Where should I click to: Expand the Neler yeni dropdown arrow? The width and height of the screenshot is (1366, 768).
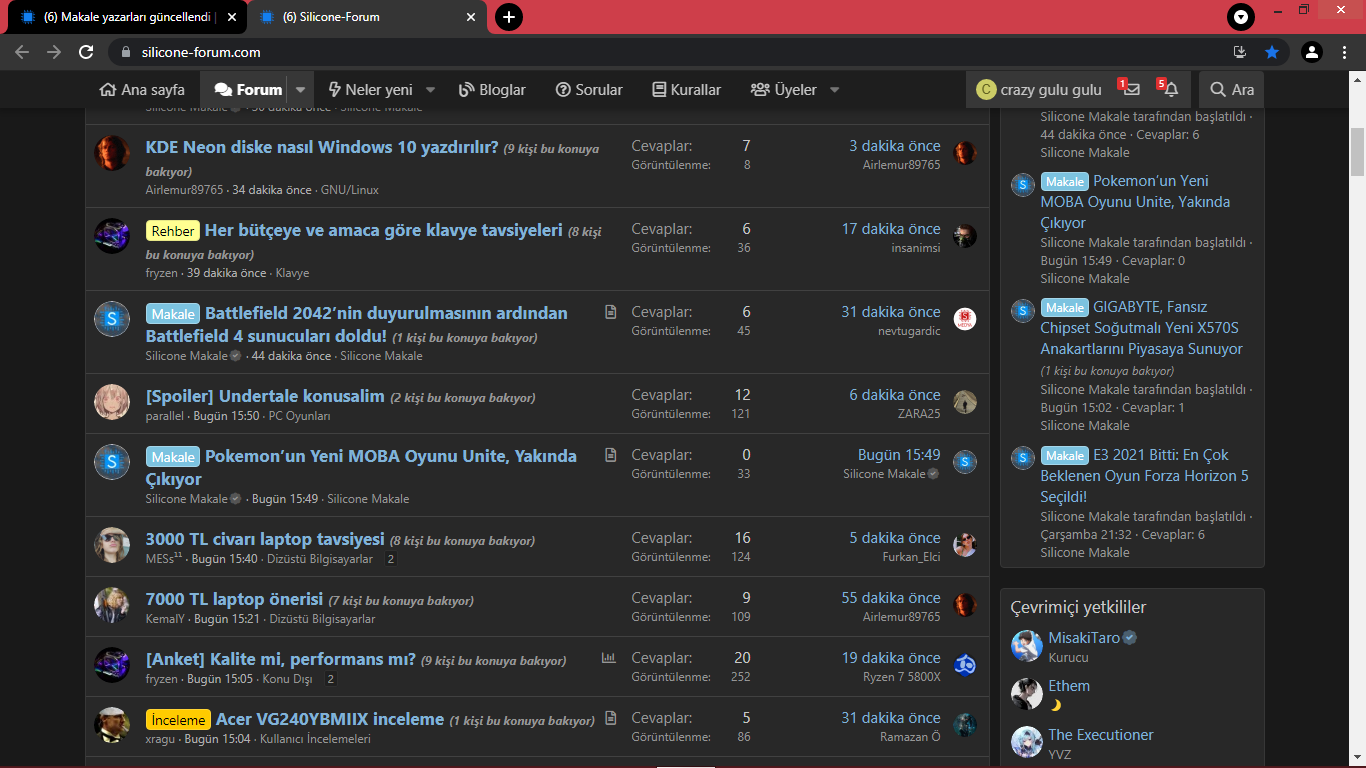[431, 89]
